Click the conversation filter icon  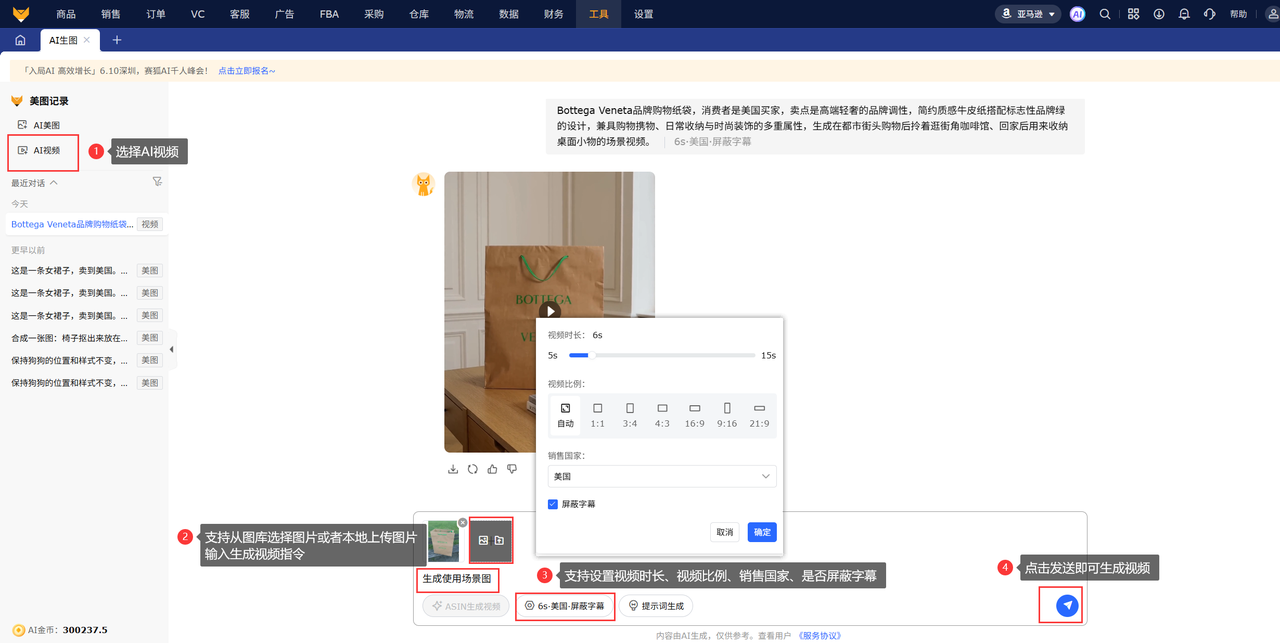point(157,182)
